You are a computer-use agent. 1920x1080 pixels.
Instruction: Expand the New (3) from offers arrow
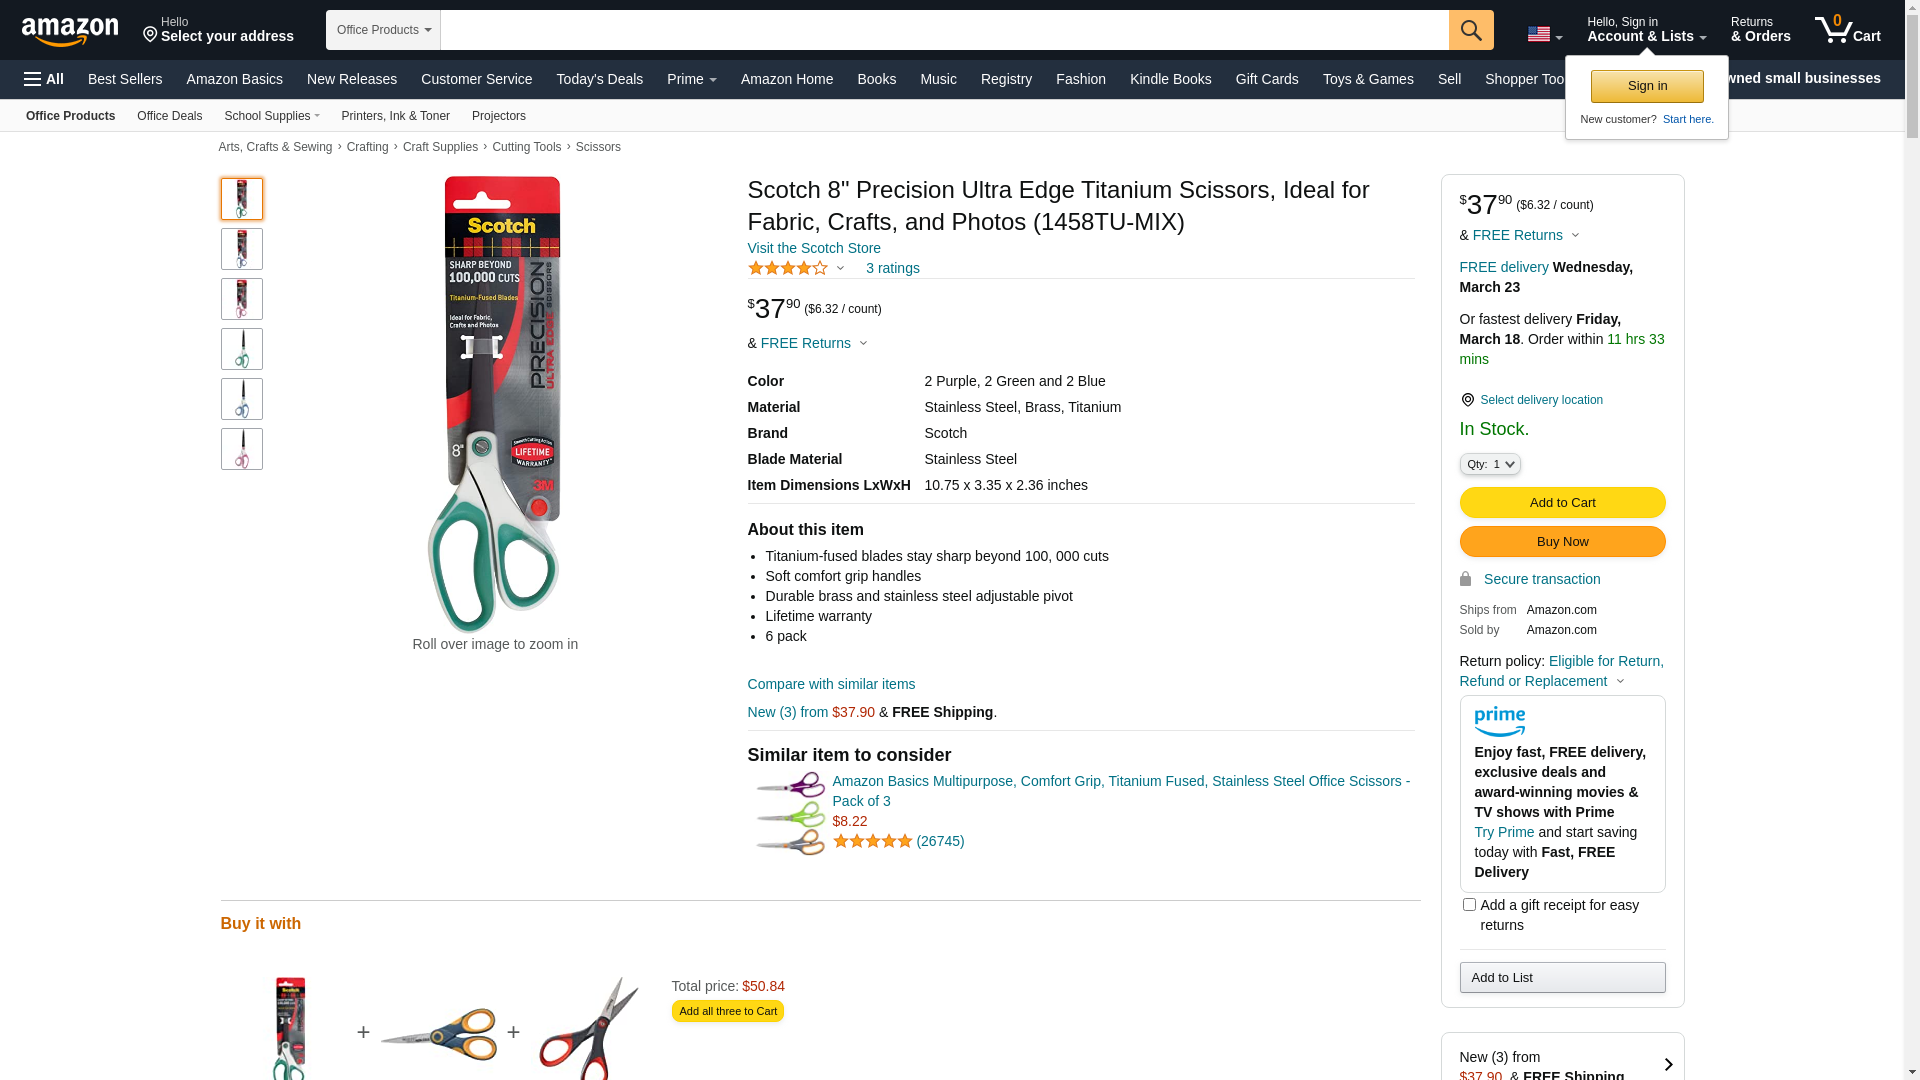[1667, 1065]
